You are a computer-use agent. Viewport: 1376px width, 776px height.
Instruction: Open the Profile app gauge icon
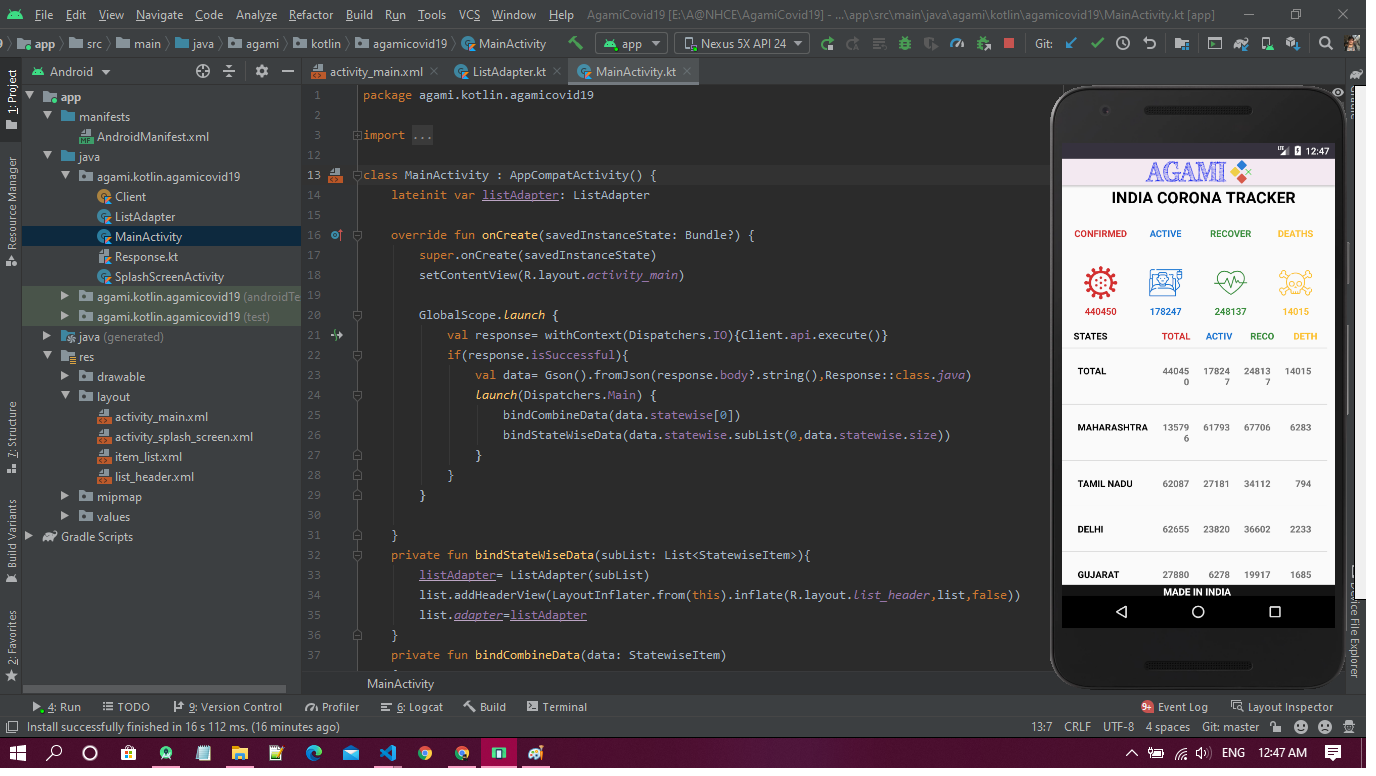(957, 44)
